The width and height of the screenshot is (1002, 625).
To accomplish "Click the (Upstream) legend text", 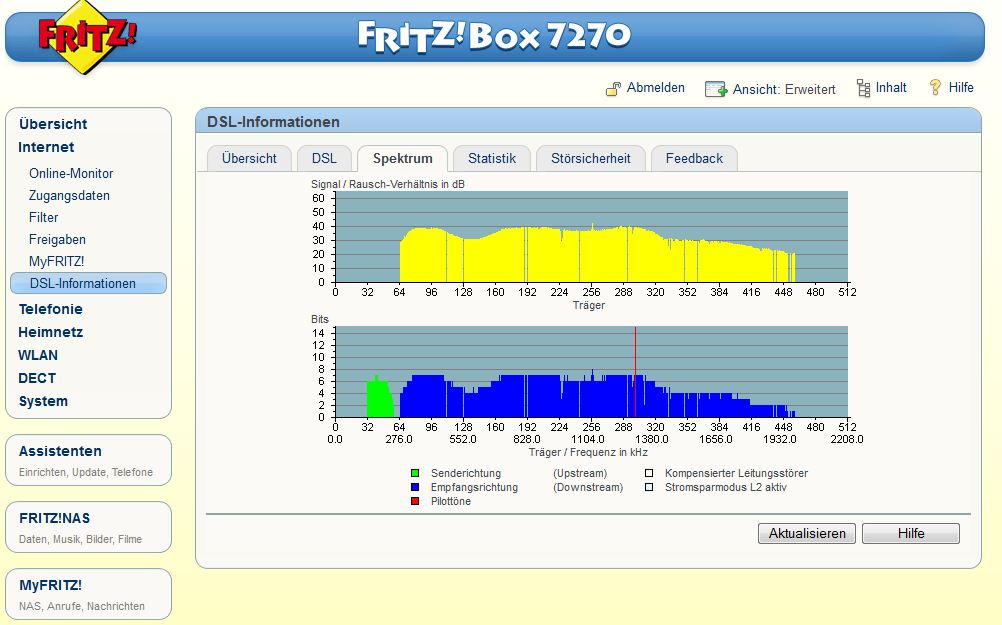I will pos(580,474).
